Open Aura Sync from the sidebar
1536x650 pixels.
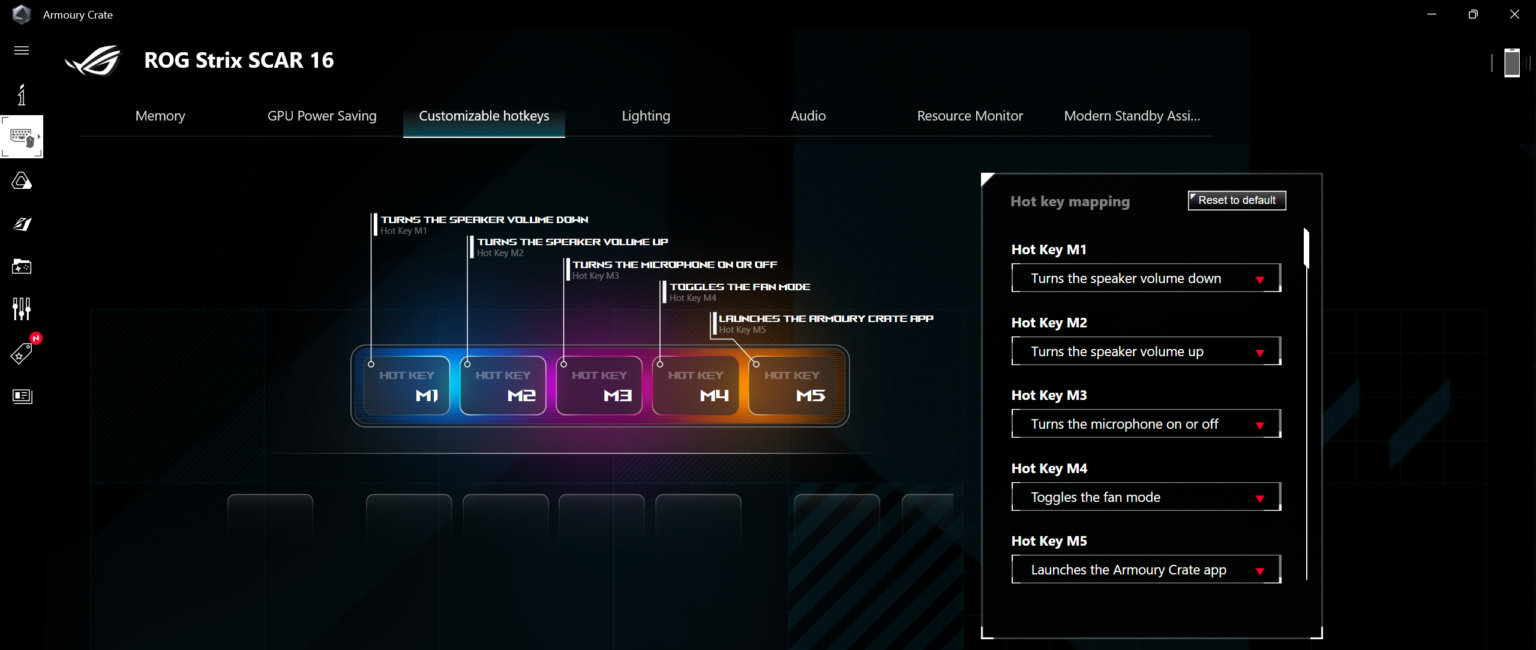(20, 180)
